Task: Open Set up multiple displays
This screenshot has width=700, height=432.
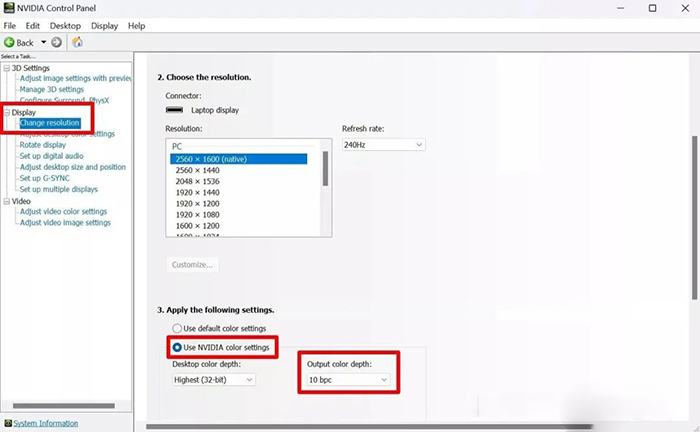Action: pyautogui.click(x=58, y=189)
